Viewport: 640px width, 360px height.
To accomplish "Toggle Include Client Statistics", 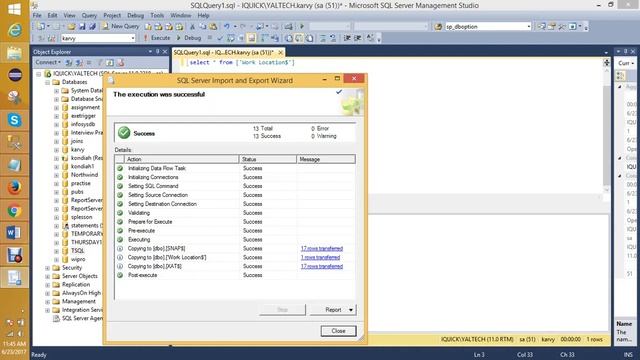I will tap(275, 38).
